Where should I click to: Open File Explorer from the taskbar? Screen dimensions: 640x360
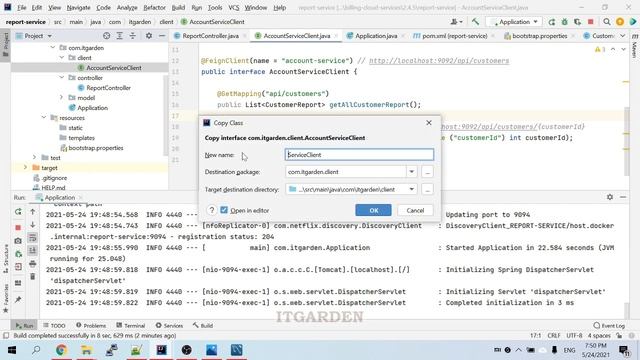coord(86,350)
